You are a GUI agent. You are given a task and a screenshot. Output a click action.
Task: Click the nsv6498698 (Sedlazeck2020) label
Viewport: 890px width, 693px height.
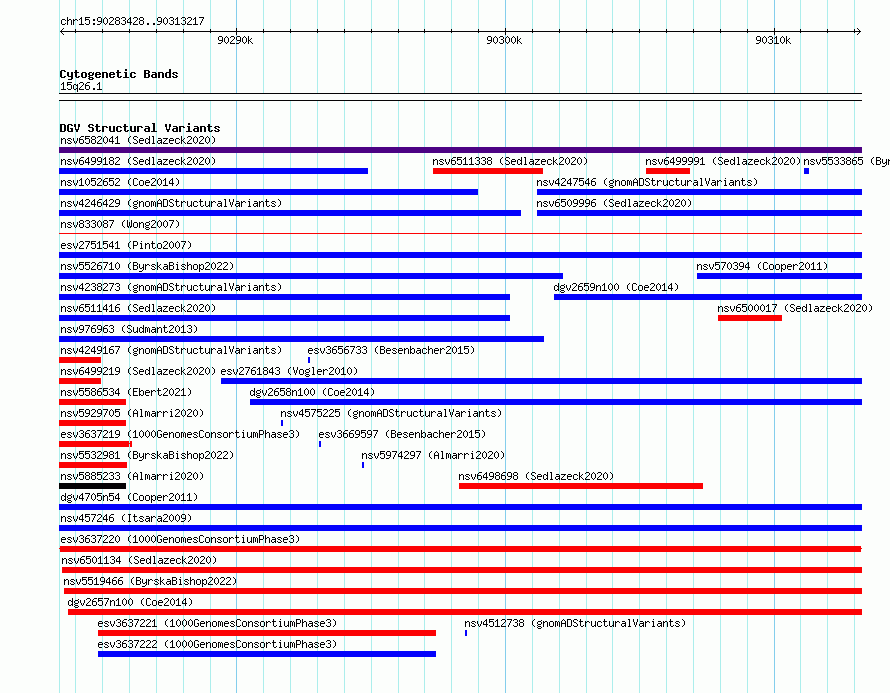click(x=536, y=476)
